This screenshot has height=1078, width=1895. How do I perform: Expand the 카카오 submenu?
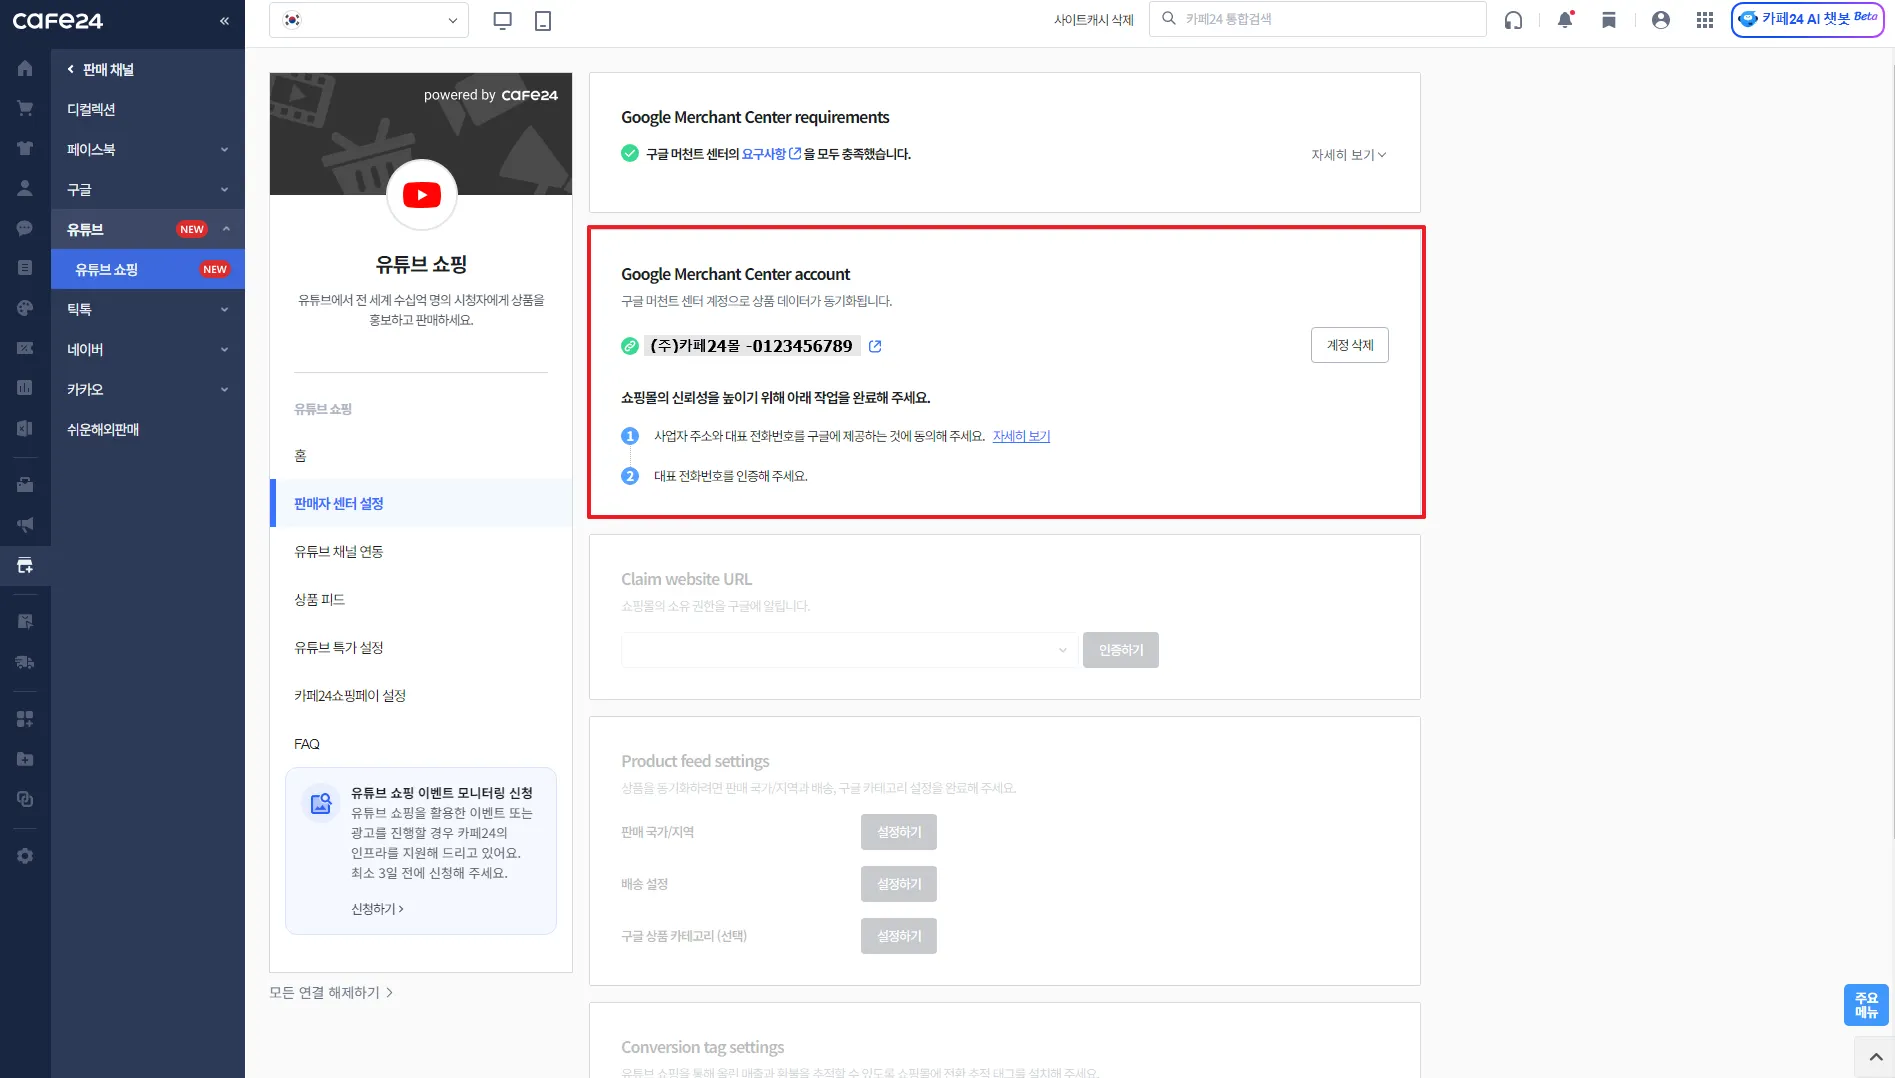[148, 389]
